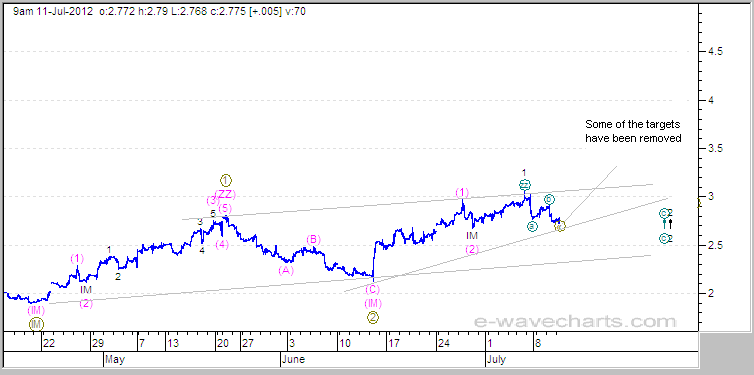Click the 'Some of the targets' annotation

click(633, 125)
